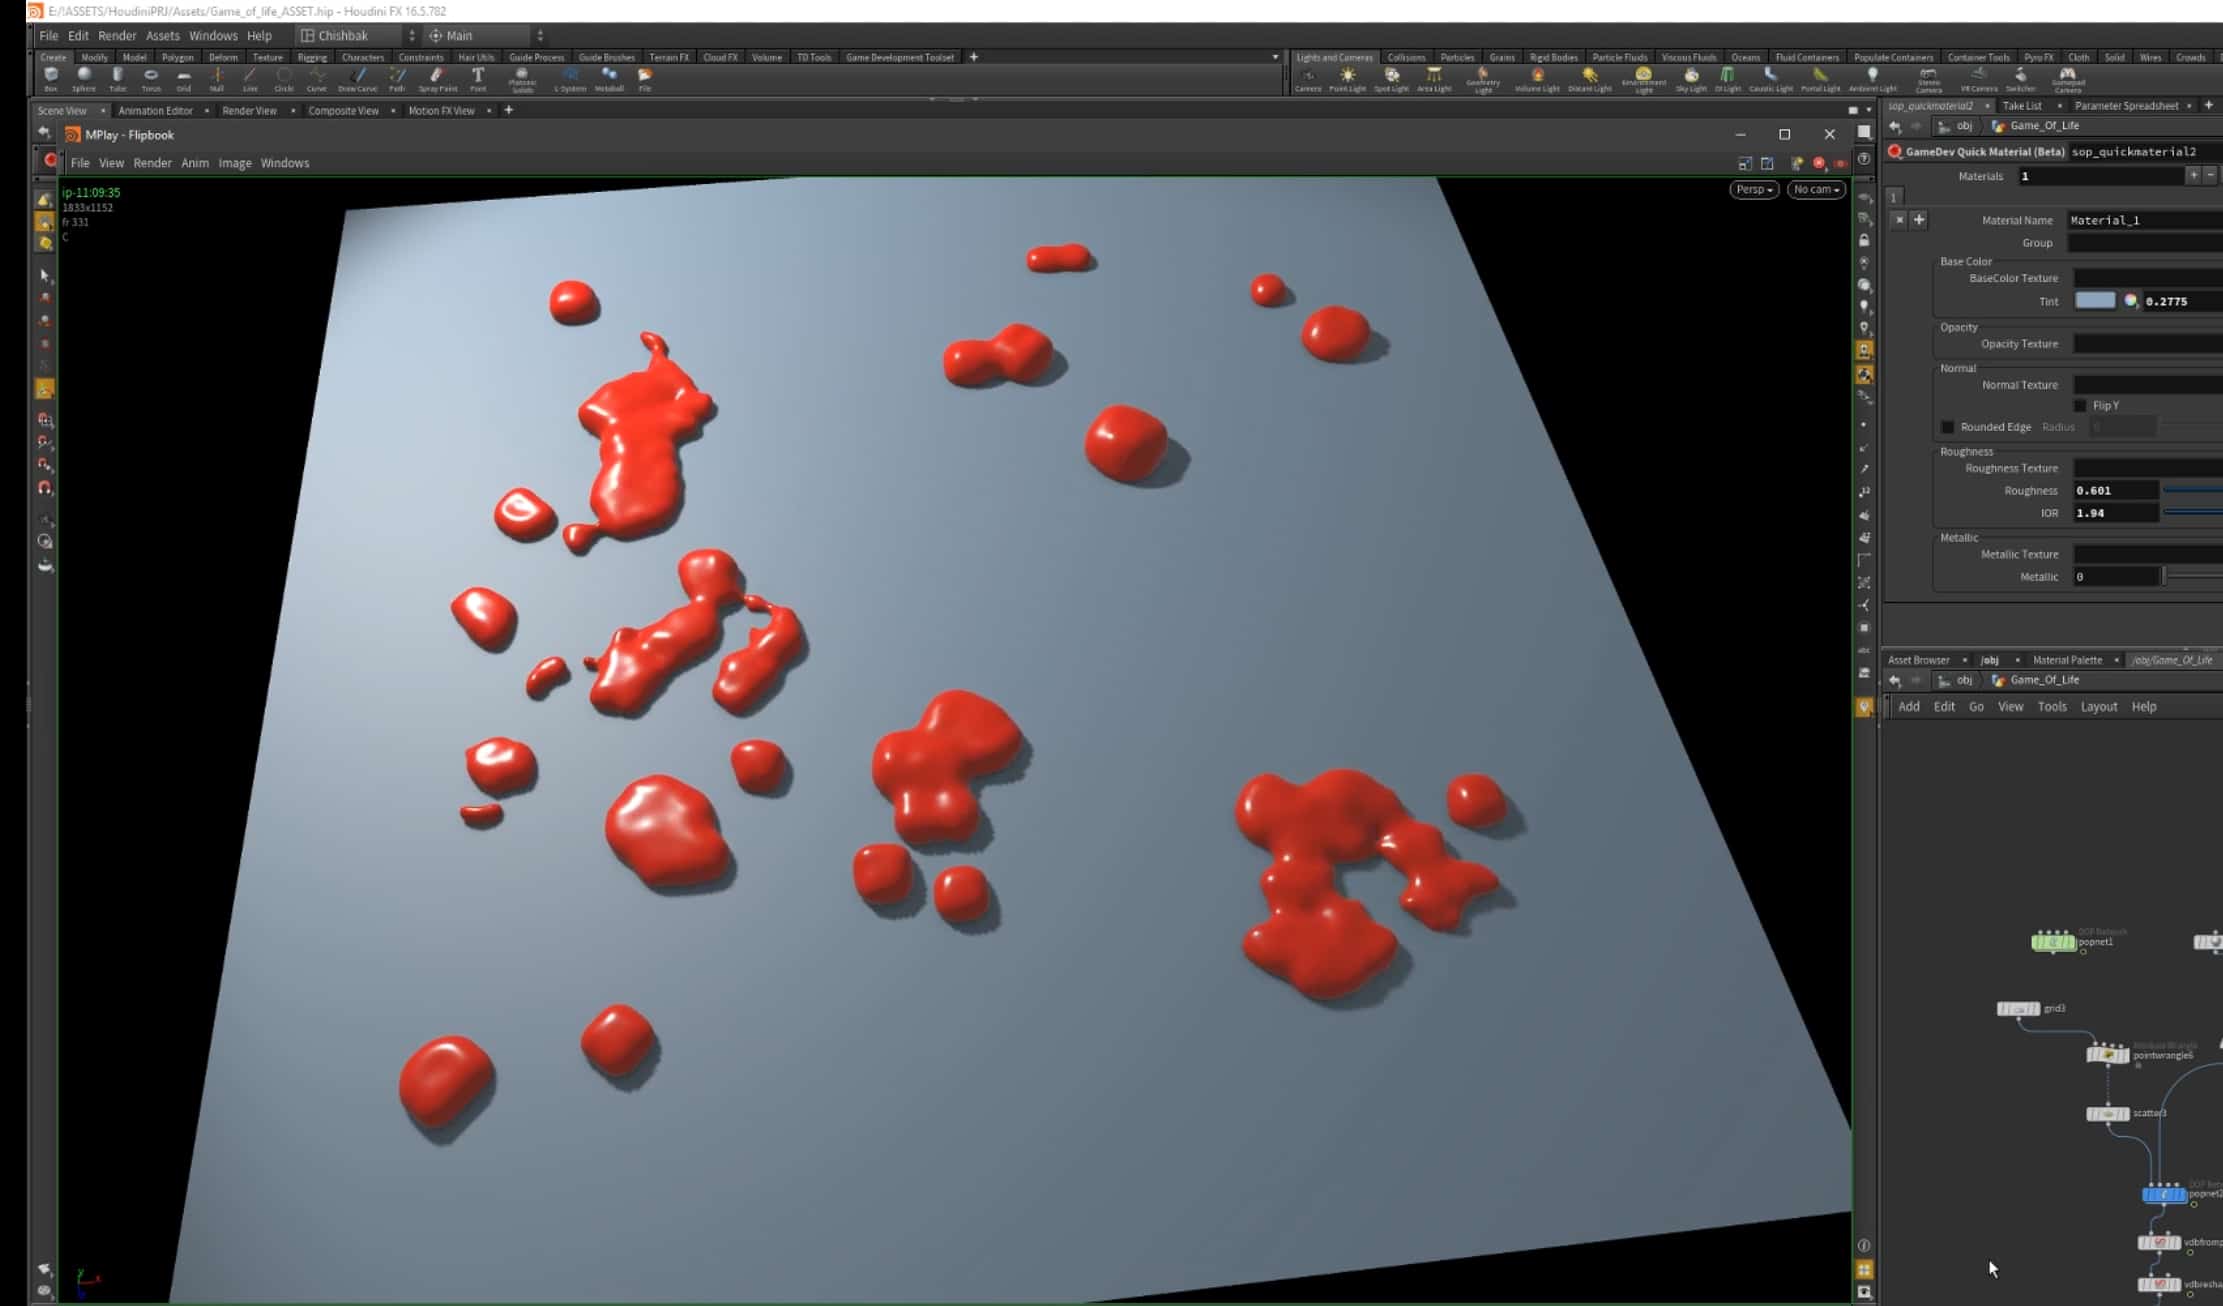Create a Torus from the Create shelf
Image resolution: width=2223 pixels, height=1306 pixels.
pyautogui.click(x=151, y=75)
